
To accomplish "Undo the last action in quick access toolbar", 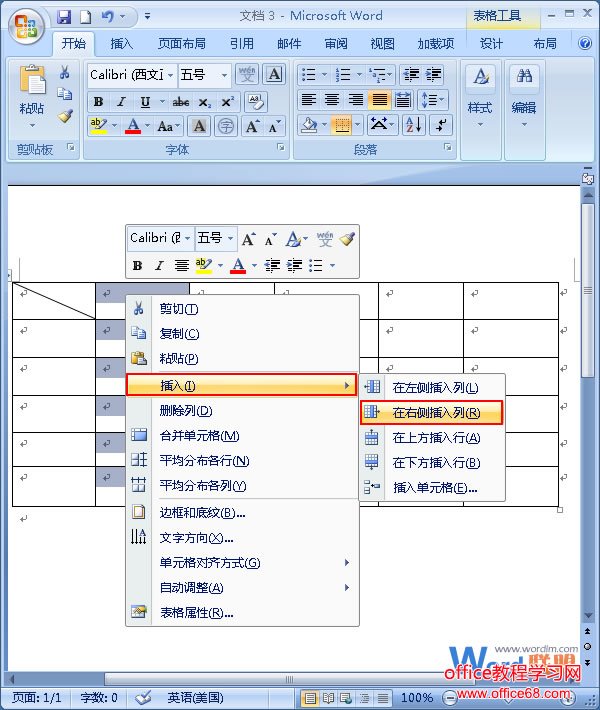I will pyautogui.click(x=107, y=17).
